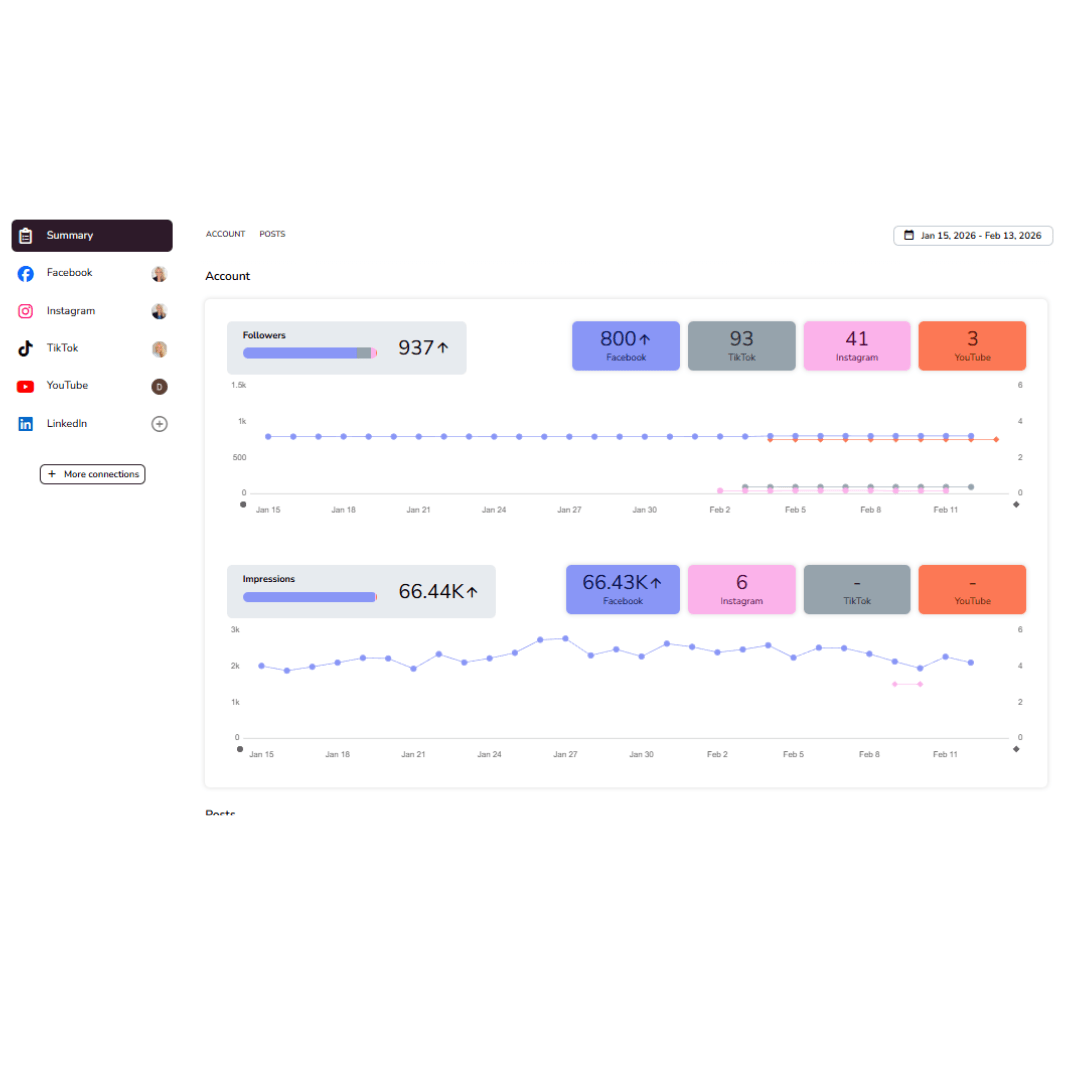
Task: Toggle the YouTube 3 followers series card
Action: (x=972, y=346)
